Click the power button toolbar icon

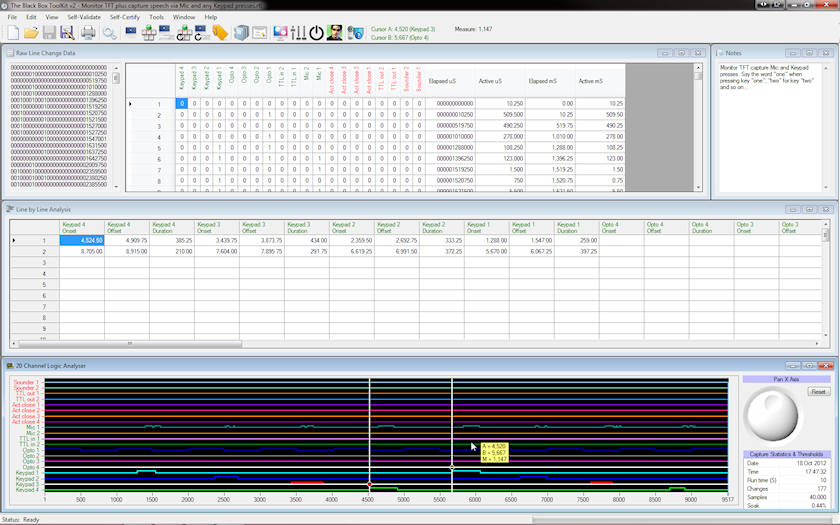point(316,33)
